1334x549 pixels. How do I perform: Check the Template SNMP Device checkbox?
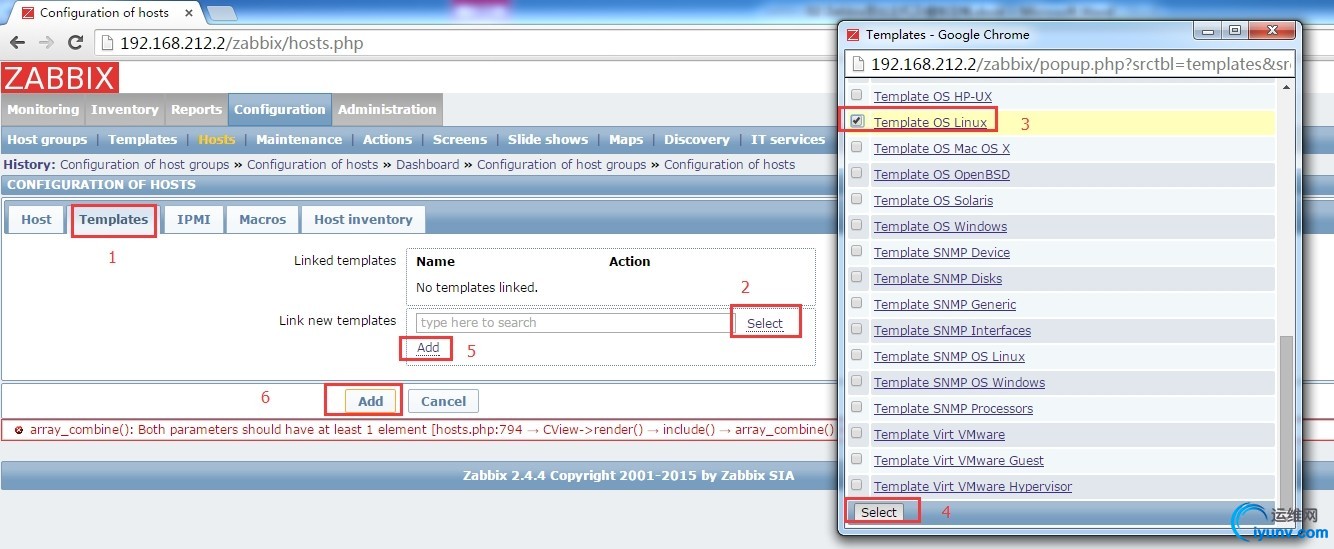click(856, 251)
